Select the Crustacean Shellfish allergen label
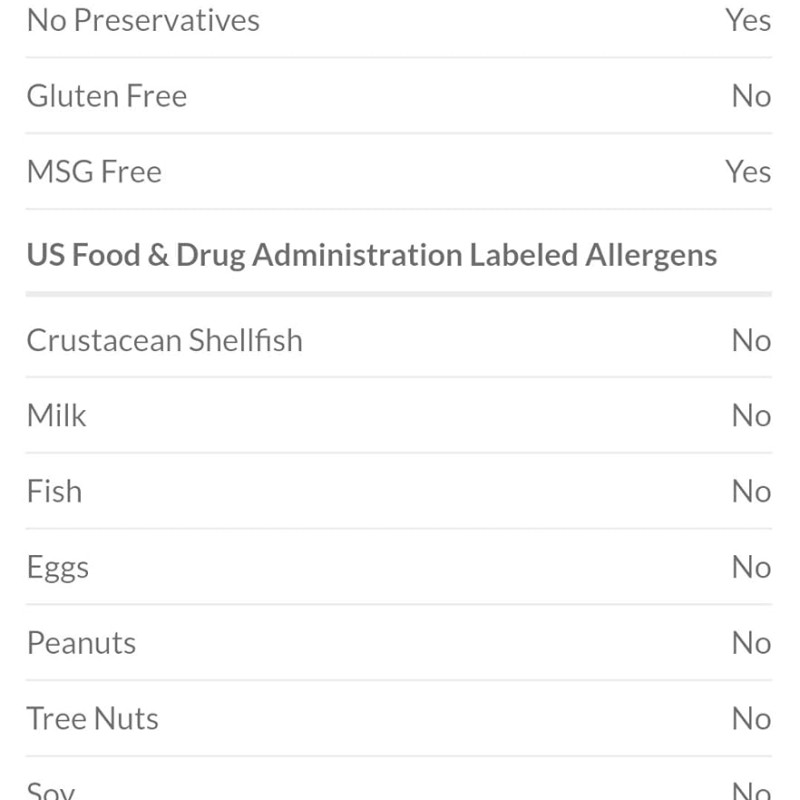Image resolution: width=800 pixels, height=800 pixels. point(164,341)
